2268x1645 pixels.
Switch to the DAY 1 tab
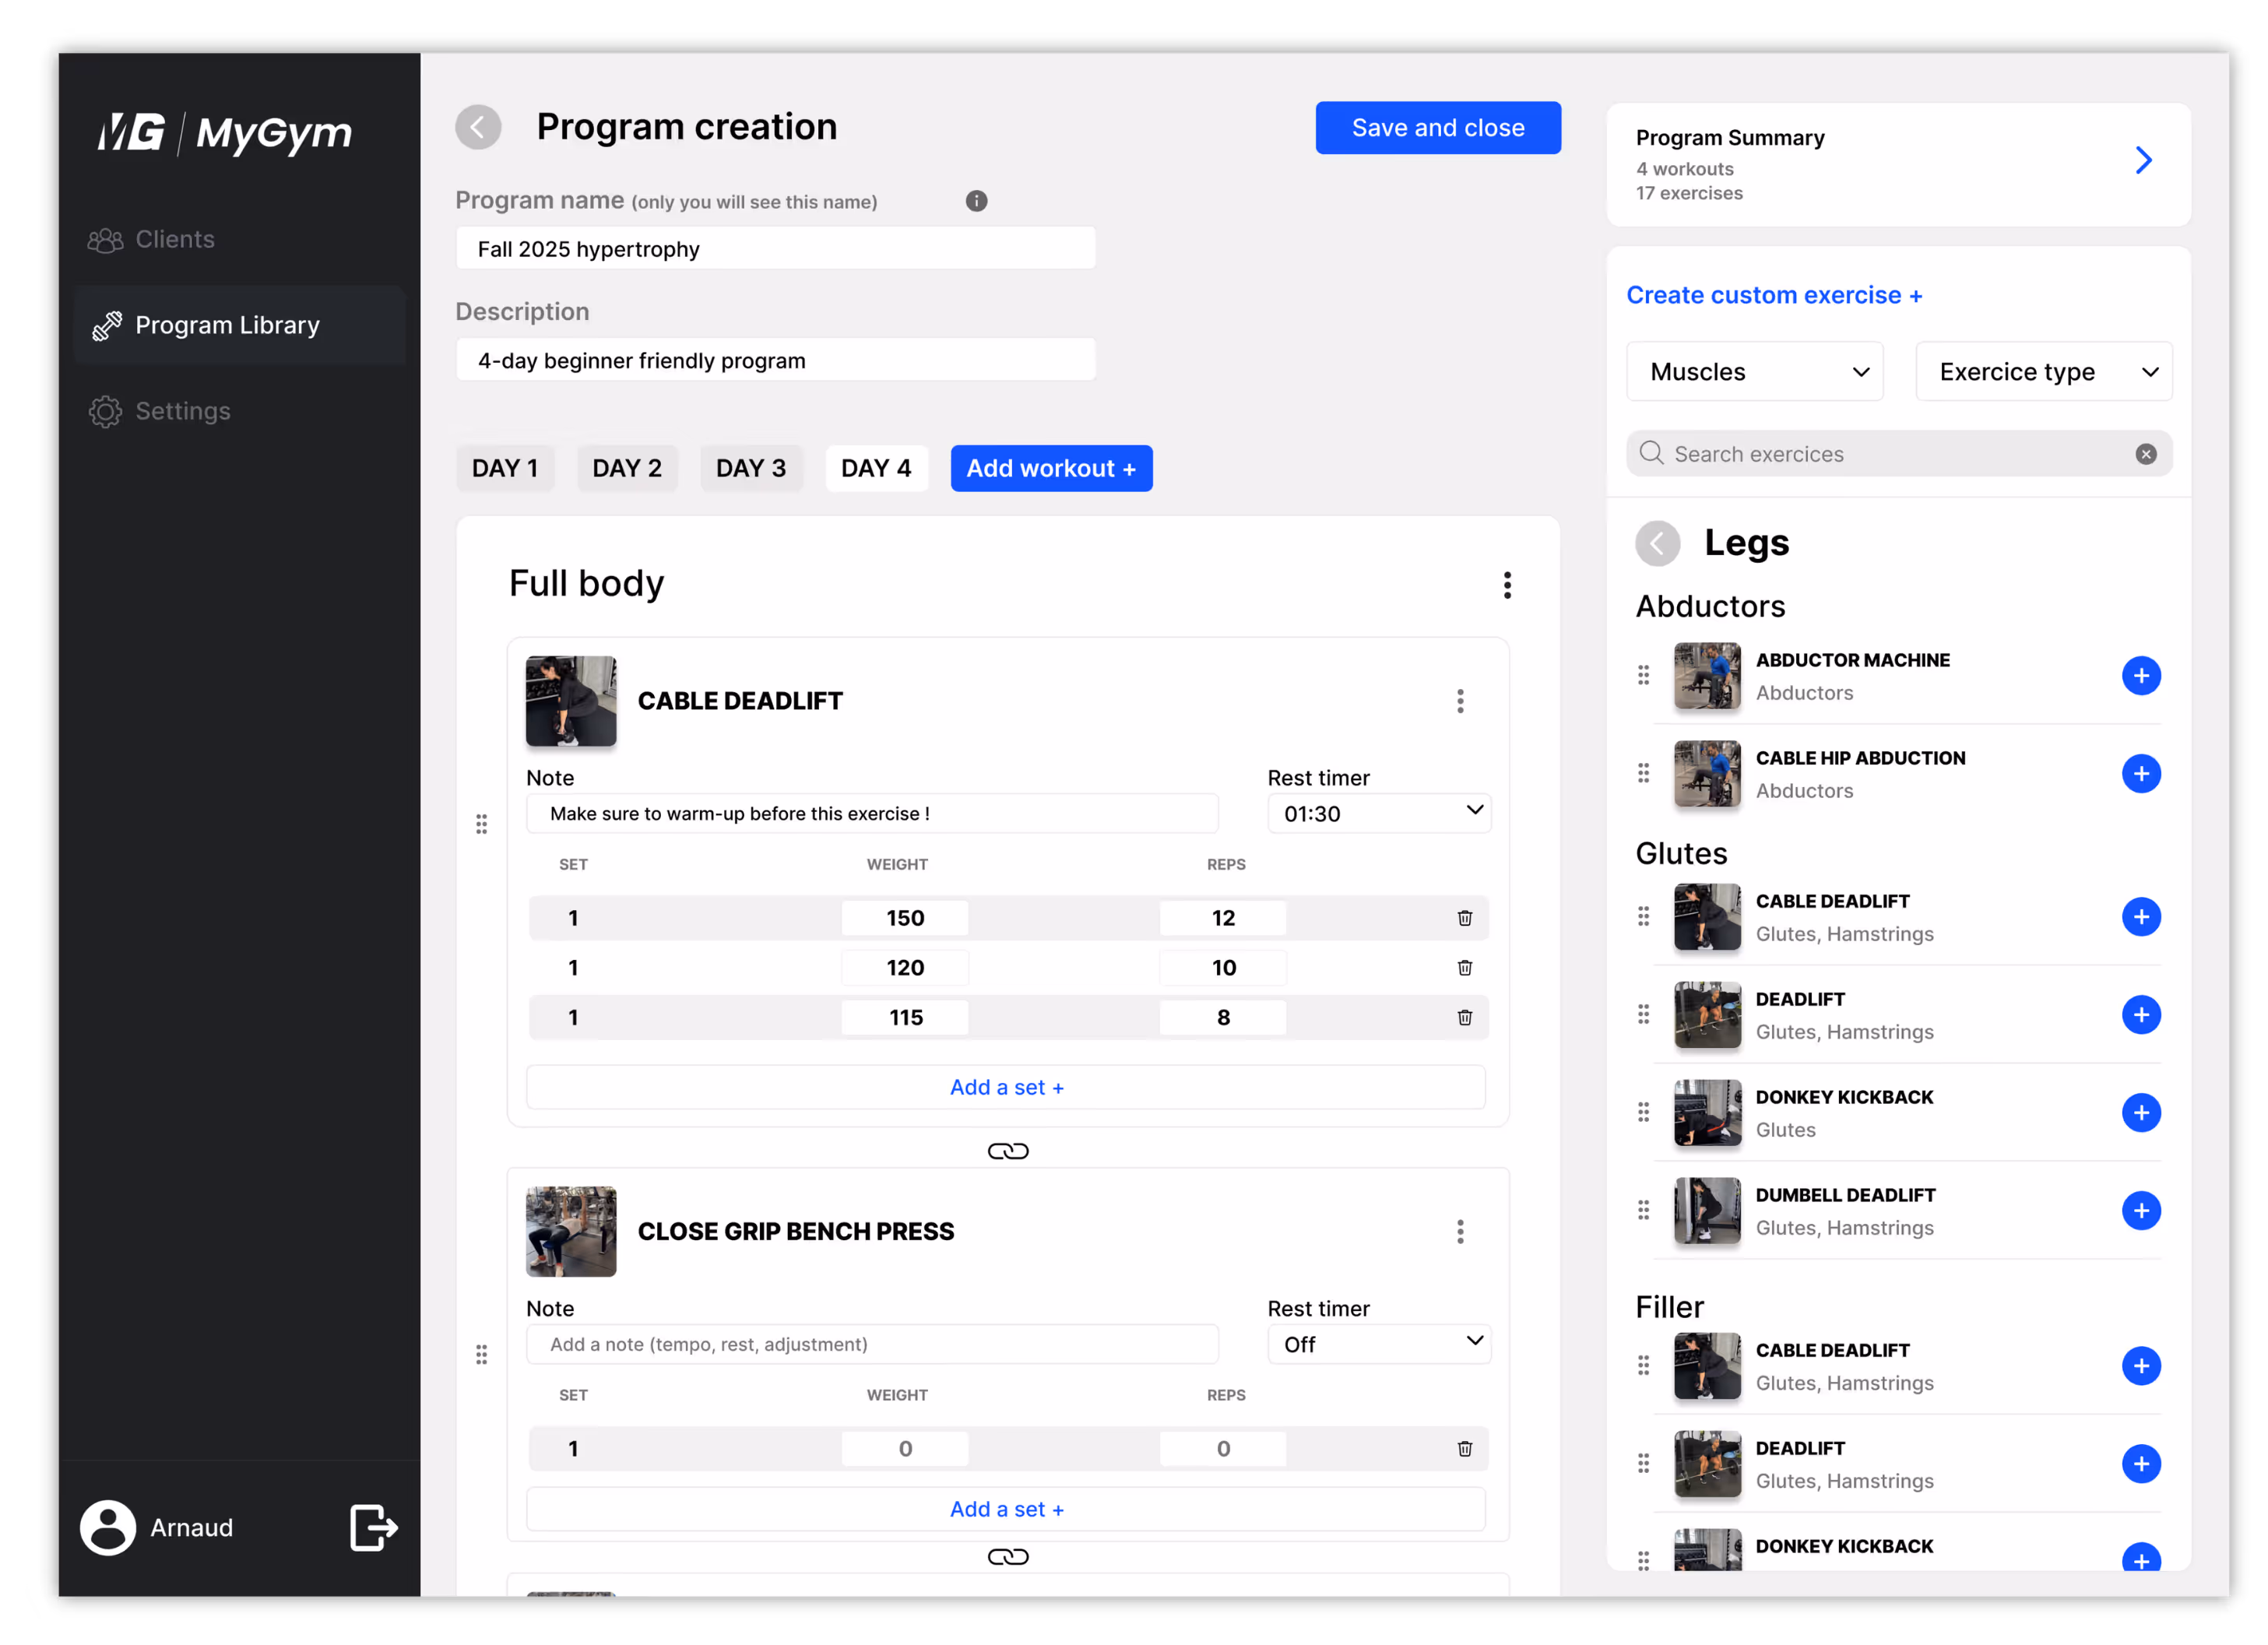pos(505,468)
